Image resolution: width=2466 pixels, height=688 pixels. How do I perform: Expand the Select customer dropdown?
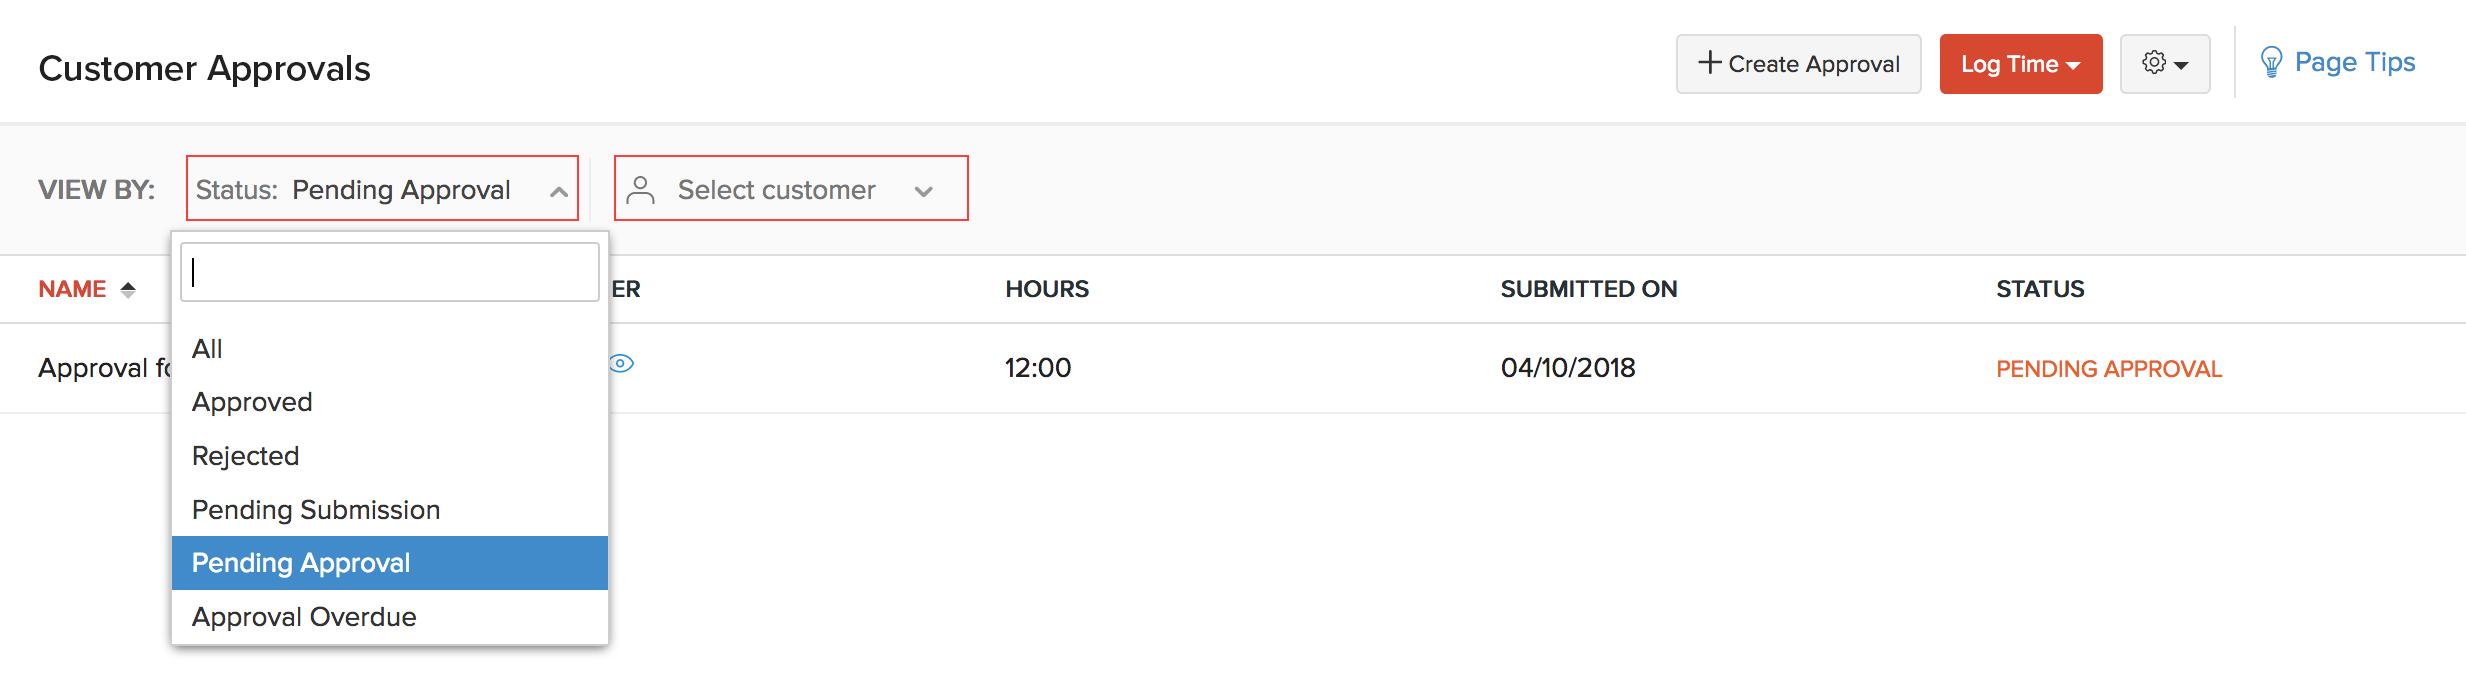923,191
